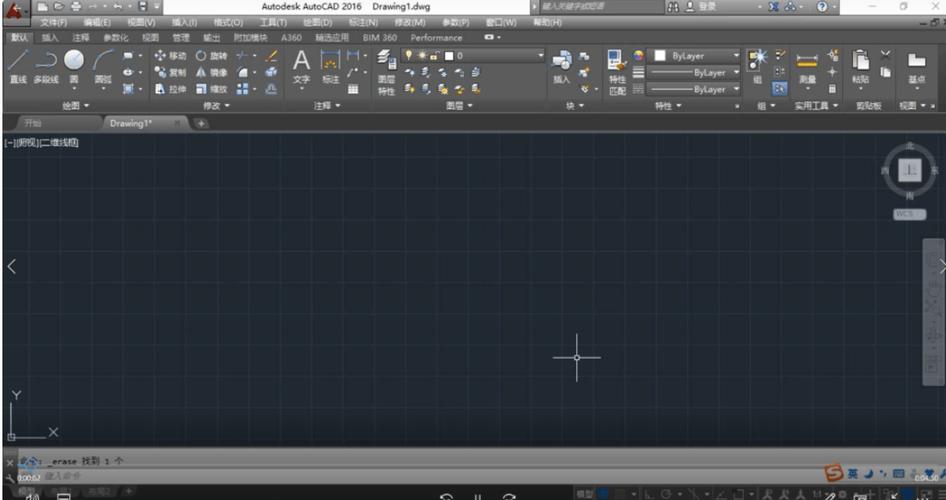
Task: Click the Move (移动) tool
Action: coord(170,55)
